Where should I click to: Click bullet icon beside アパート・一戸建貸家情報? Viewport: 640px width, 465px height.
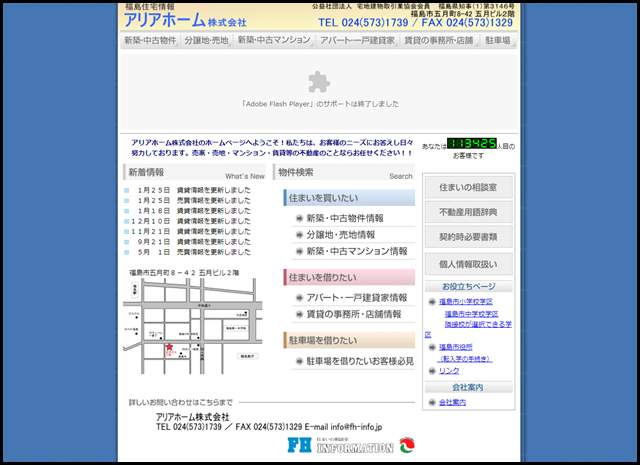click(300, 298)
